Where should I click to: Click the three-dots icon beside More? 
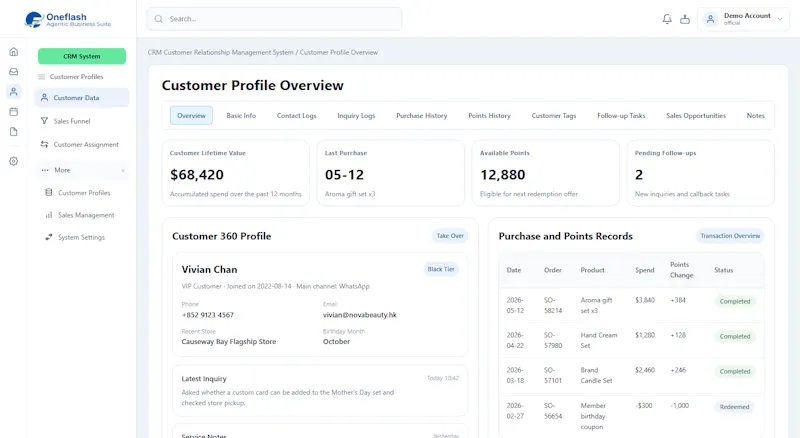(x=45, y=170)
